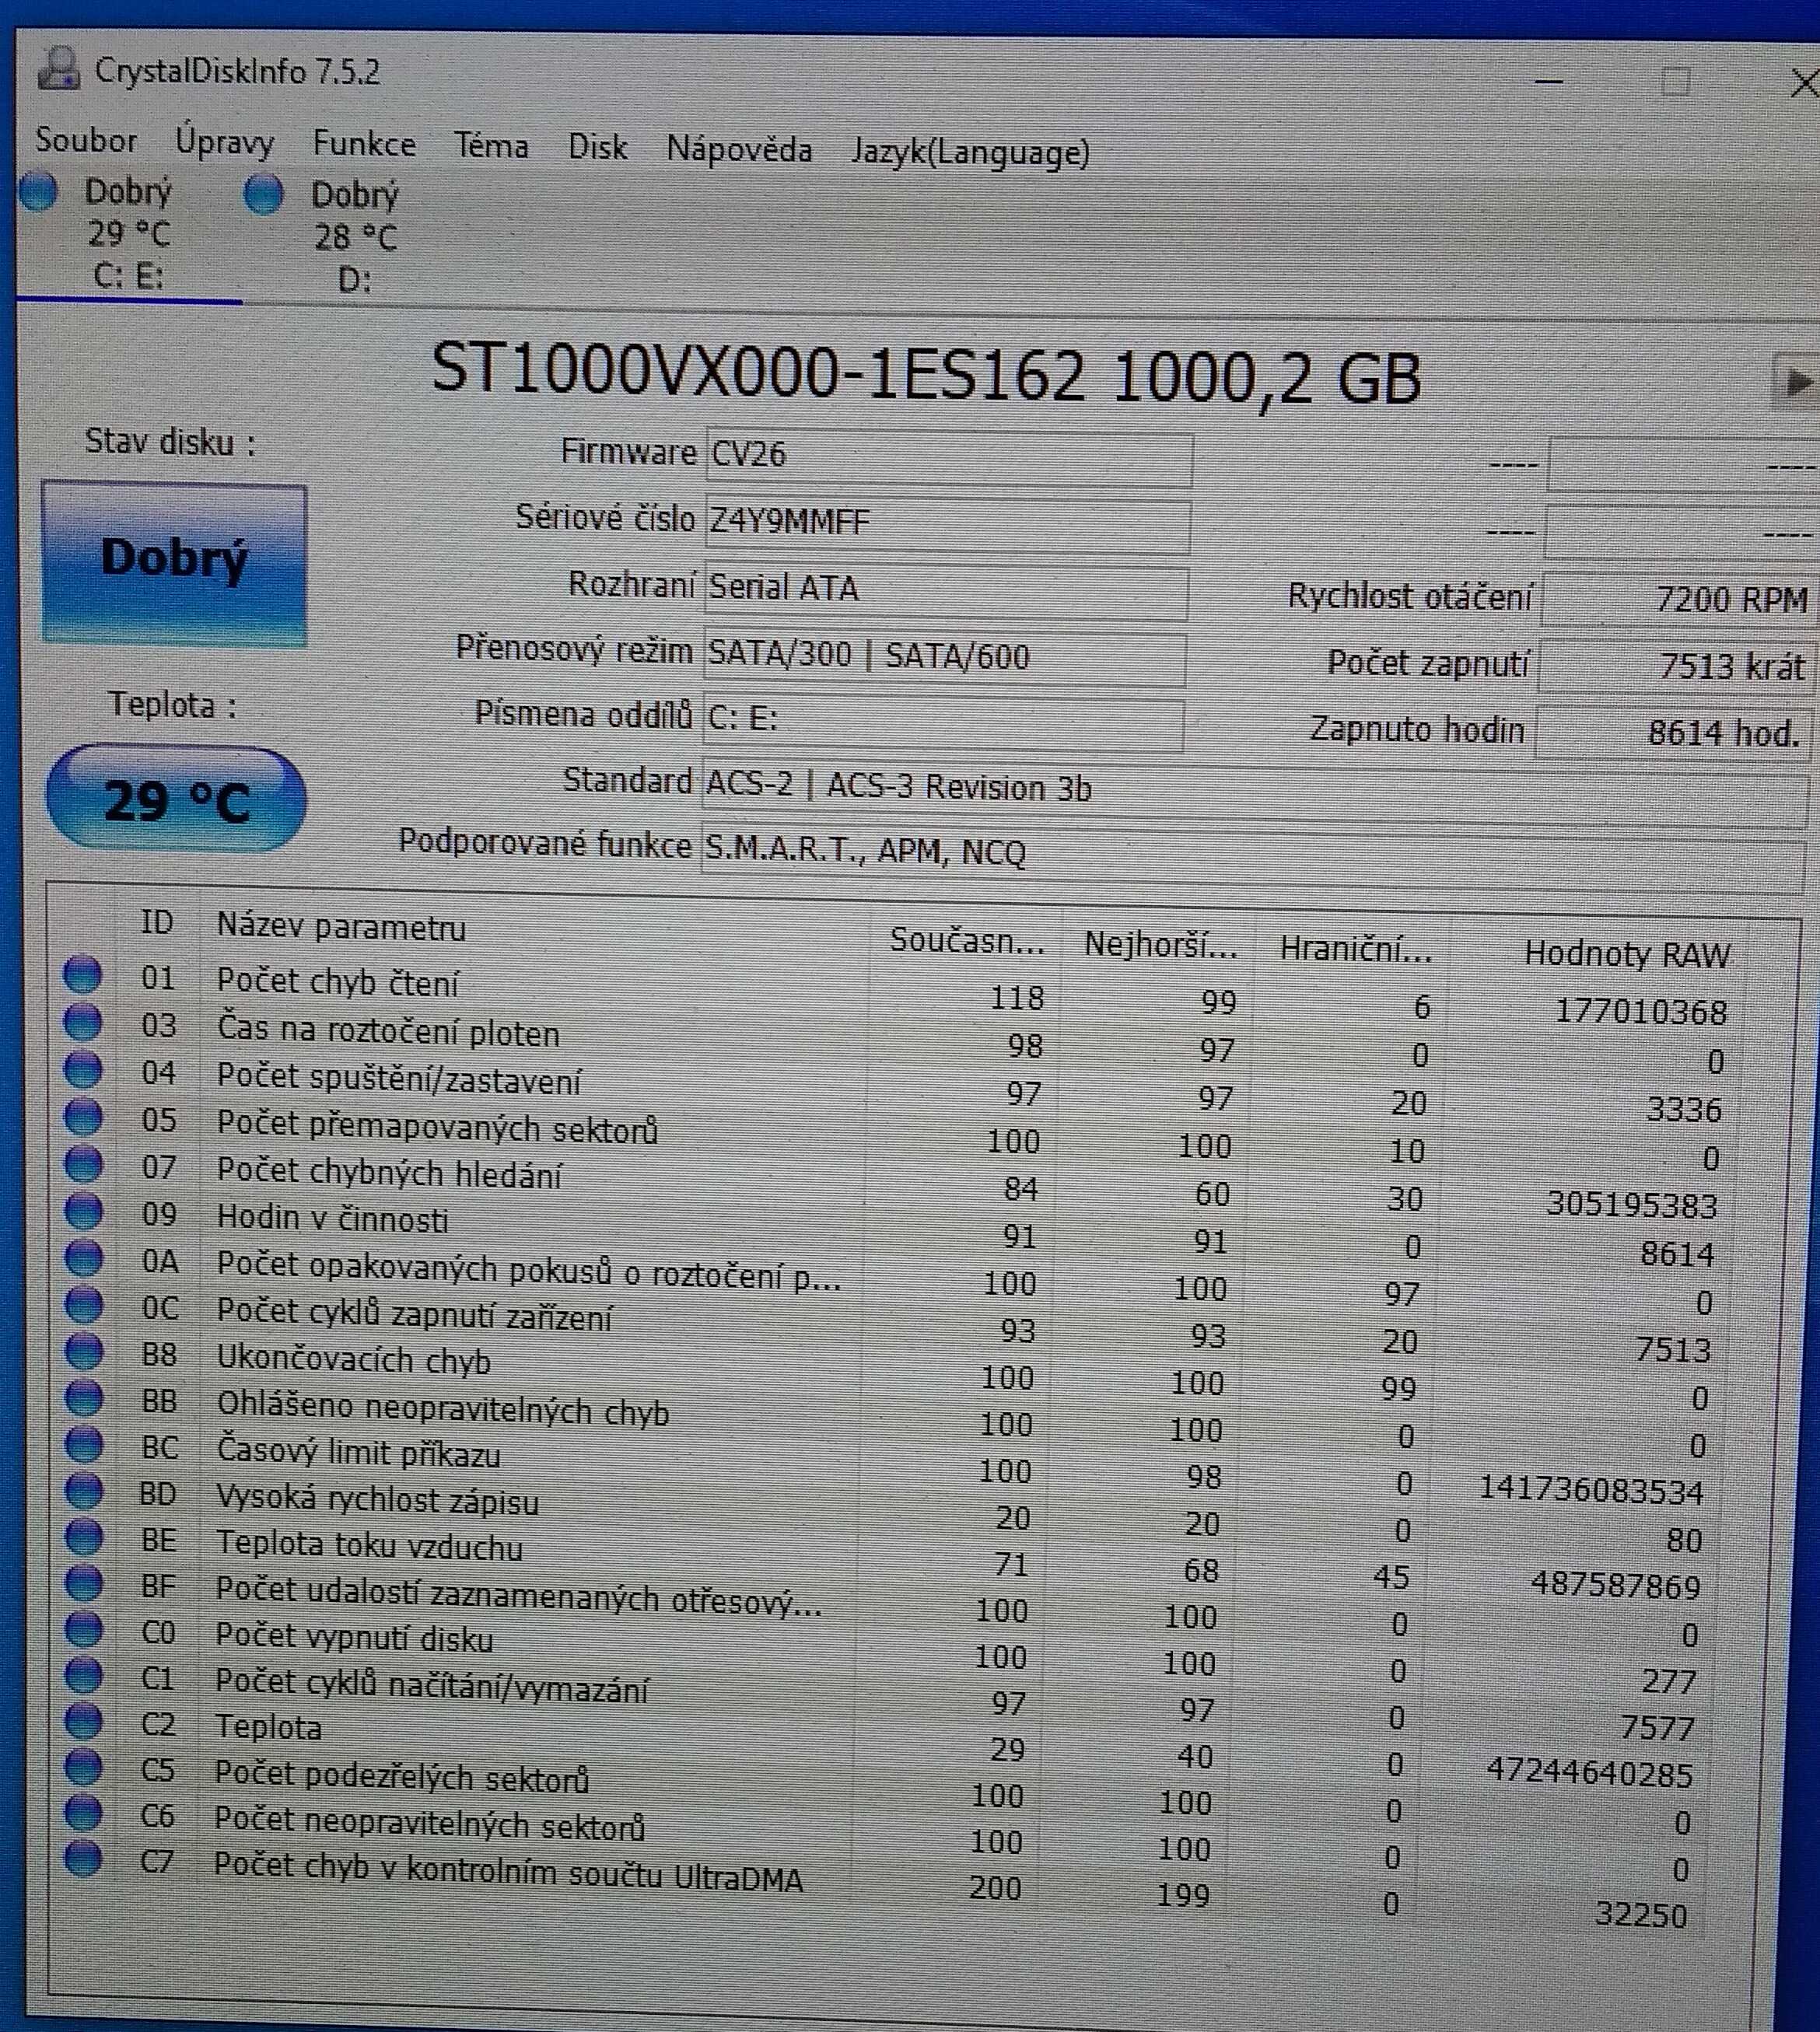
Task: Click the Název parametru column header
Action: (341, 927)
